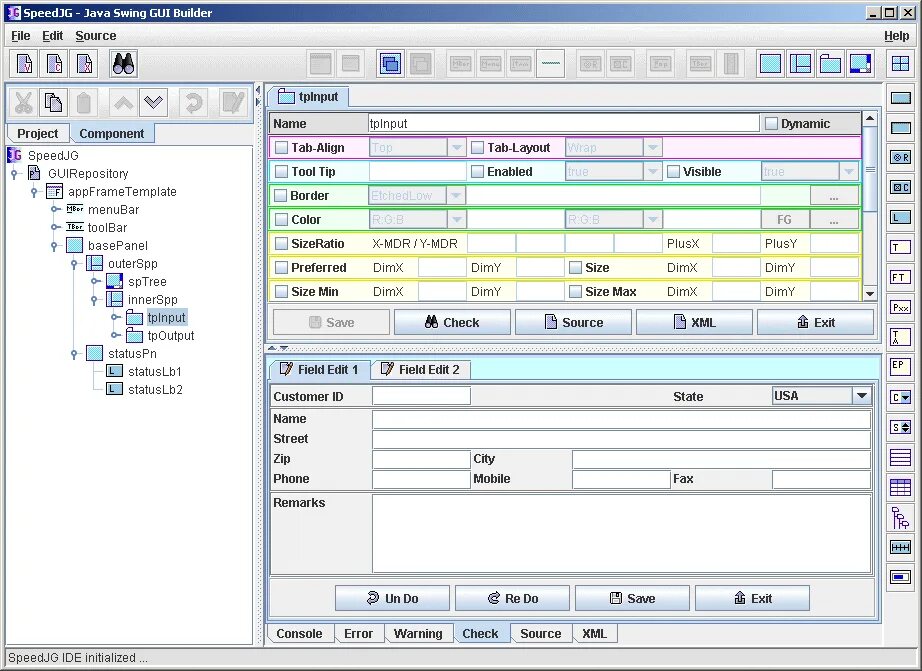Click the green separator line toolbar icon
Viewport: 922px width, 671px height.
pos(550,64)
